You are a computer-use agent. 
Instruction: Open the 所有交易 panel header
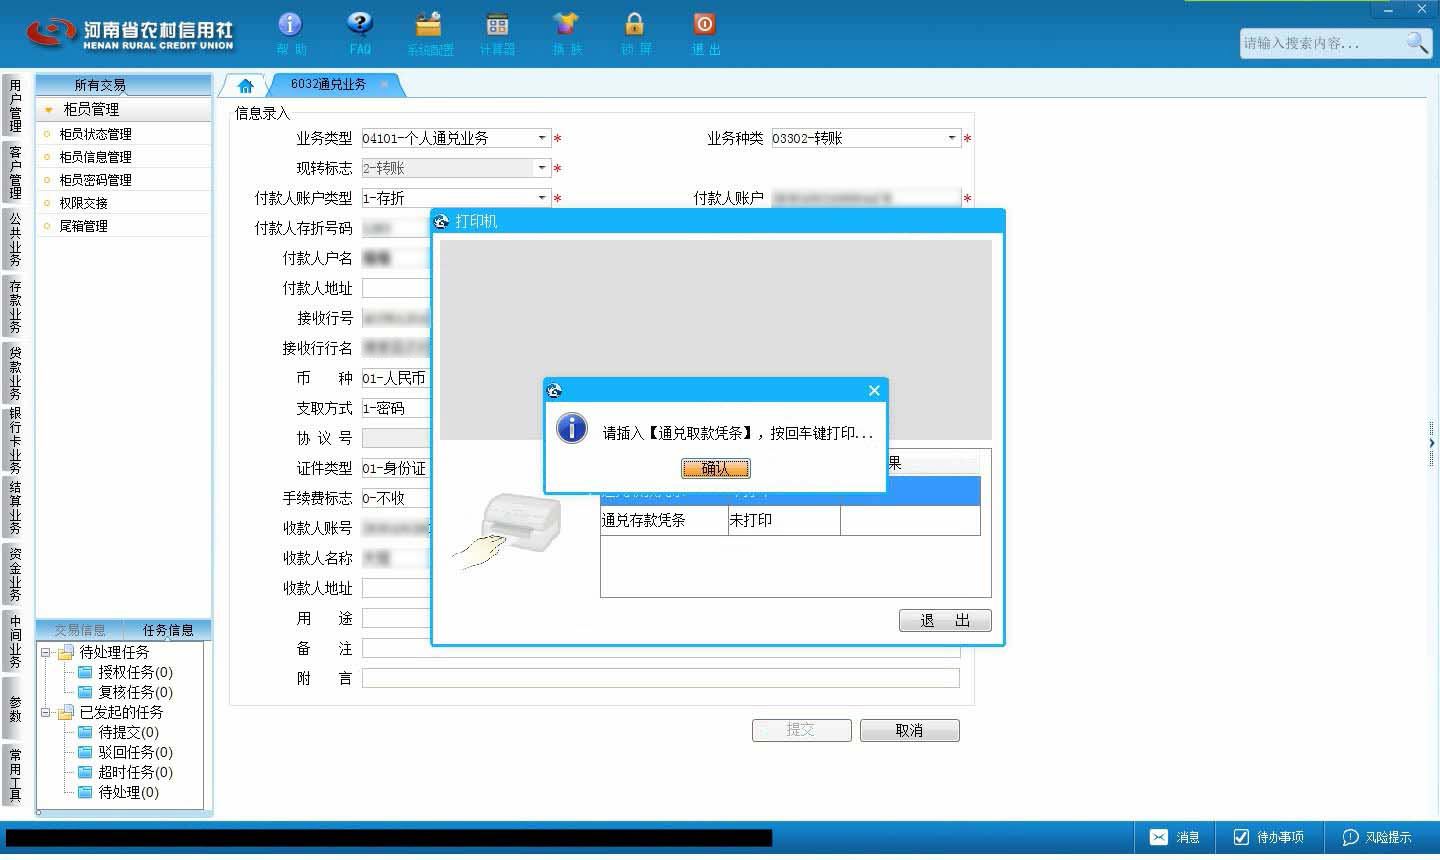point(124,85)
